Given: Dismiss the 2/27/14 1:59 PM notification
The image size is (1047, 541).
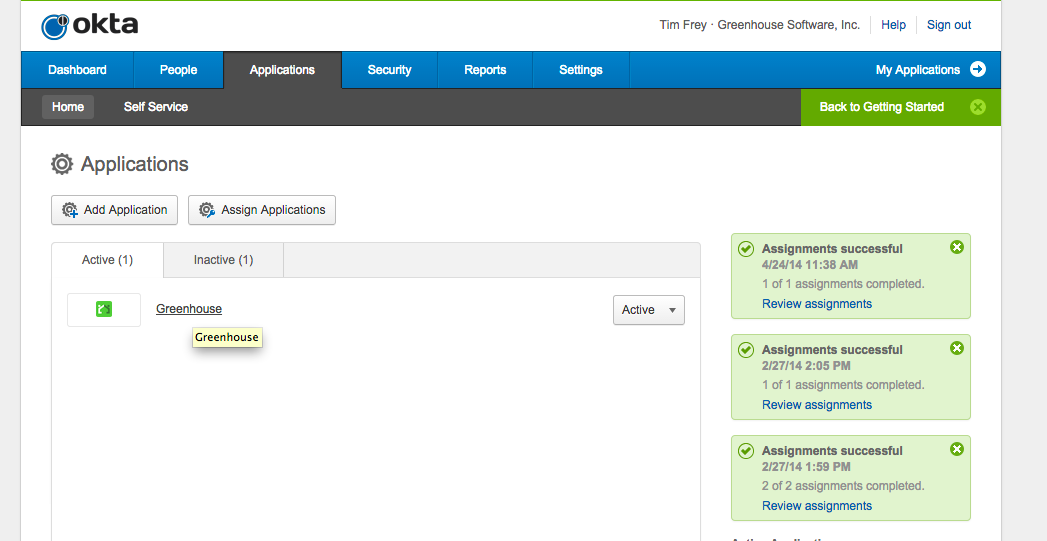Looking at the screenshot, I should tap(957, 449).
